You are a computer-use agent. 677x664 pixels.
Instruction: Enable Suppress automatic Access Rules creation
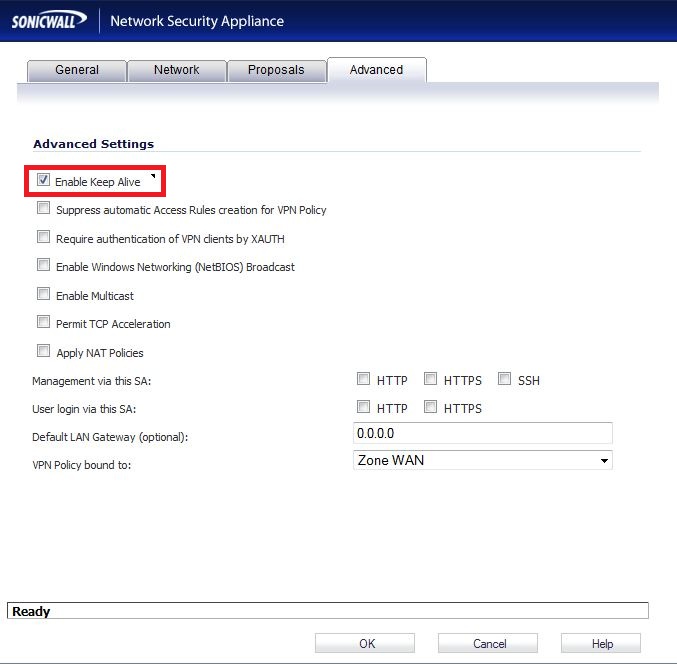(x=43, y=209)
